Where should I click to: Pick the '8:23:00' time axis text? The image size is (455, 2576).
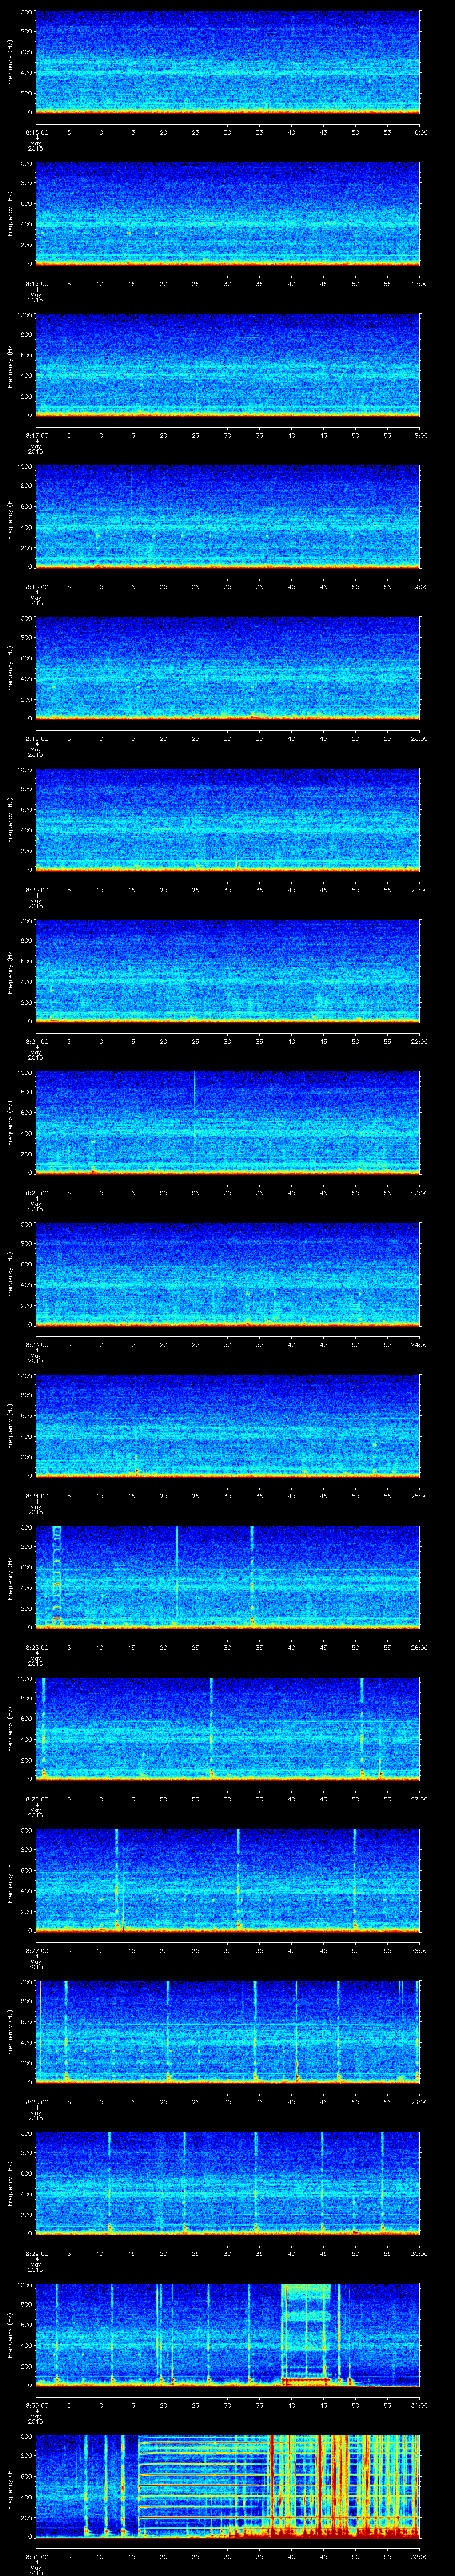coord(36,1344)
